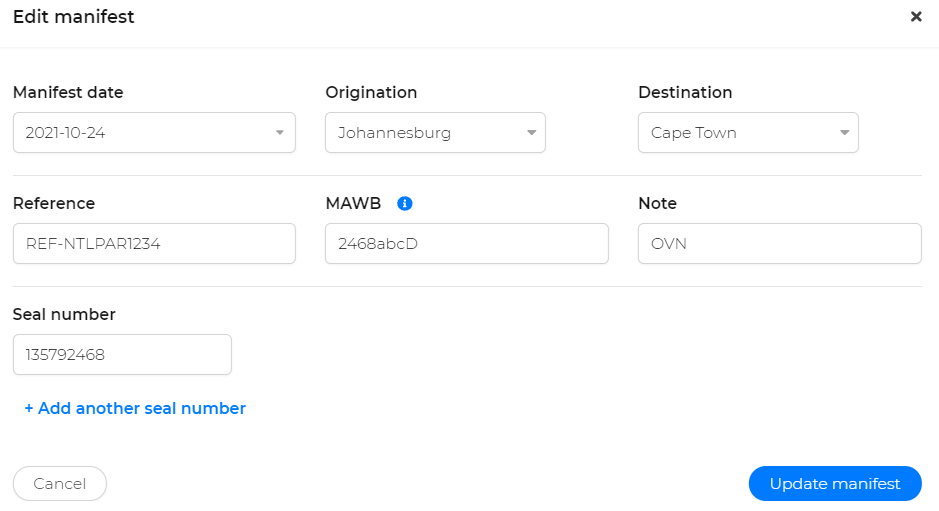Click the Reference label text

tap(54, 204)
